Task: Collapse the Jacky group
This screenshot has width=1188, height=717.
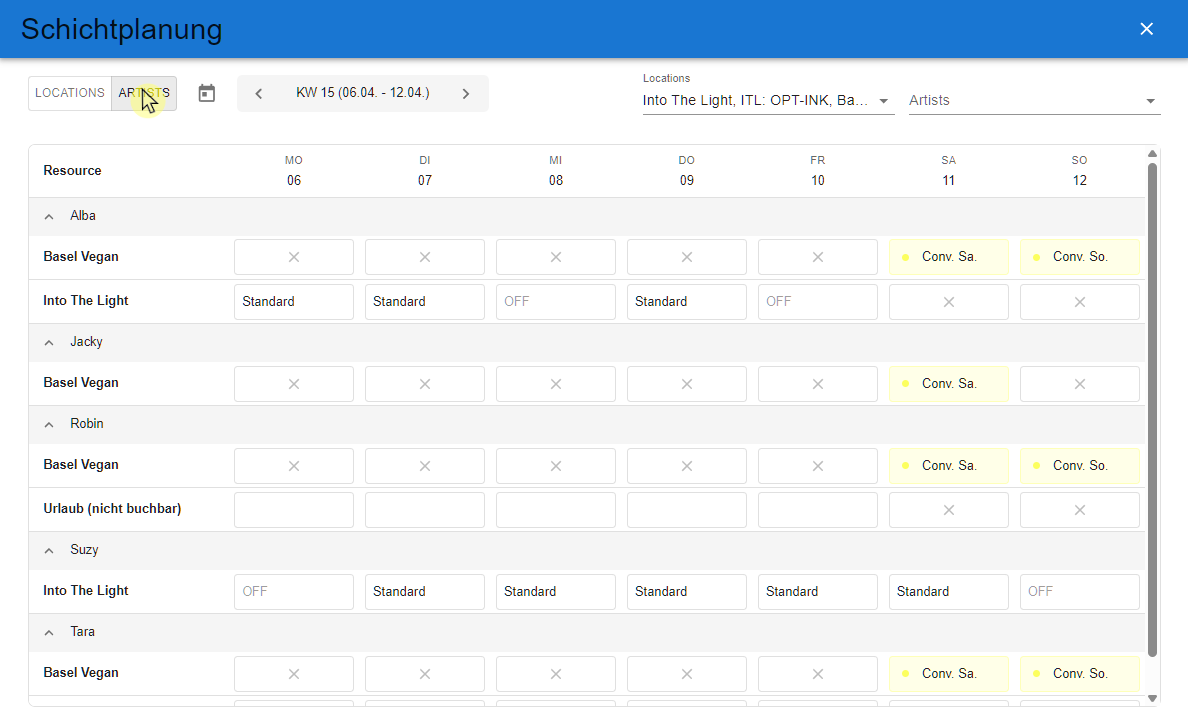Action: [49, 343]
